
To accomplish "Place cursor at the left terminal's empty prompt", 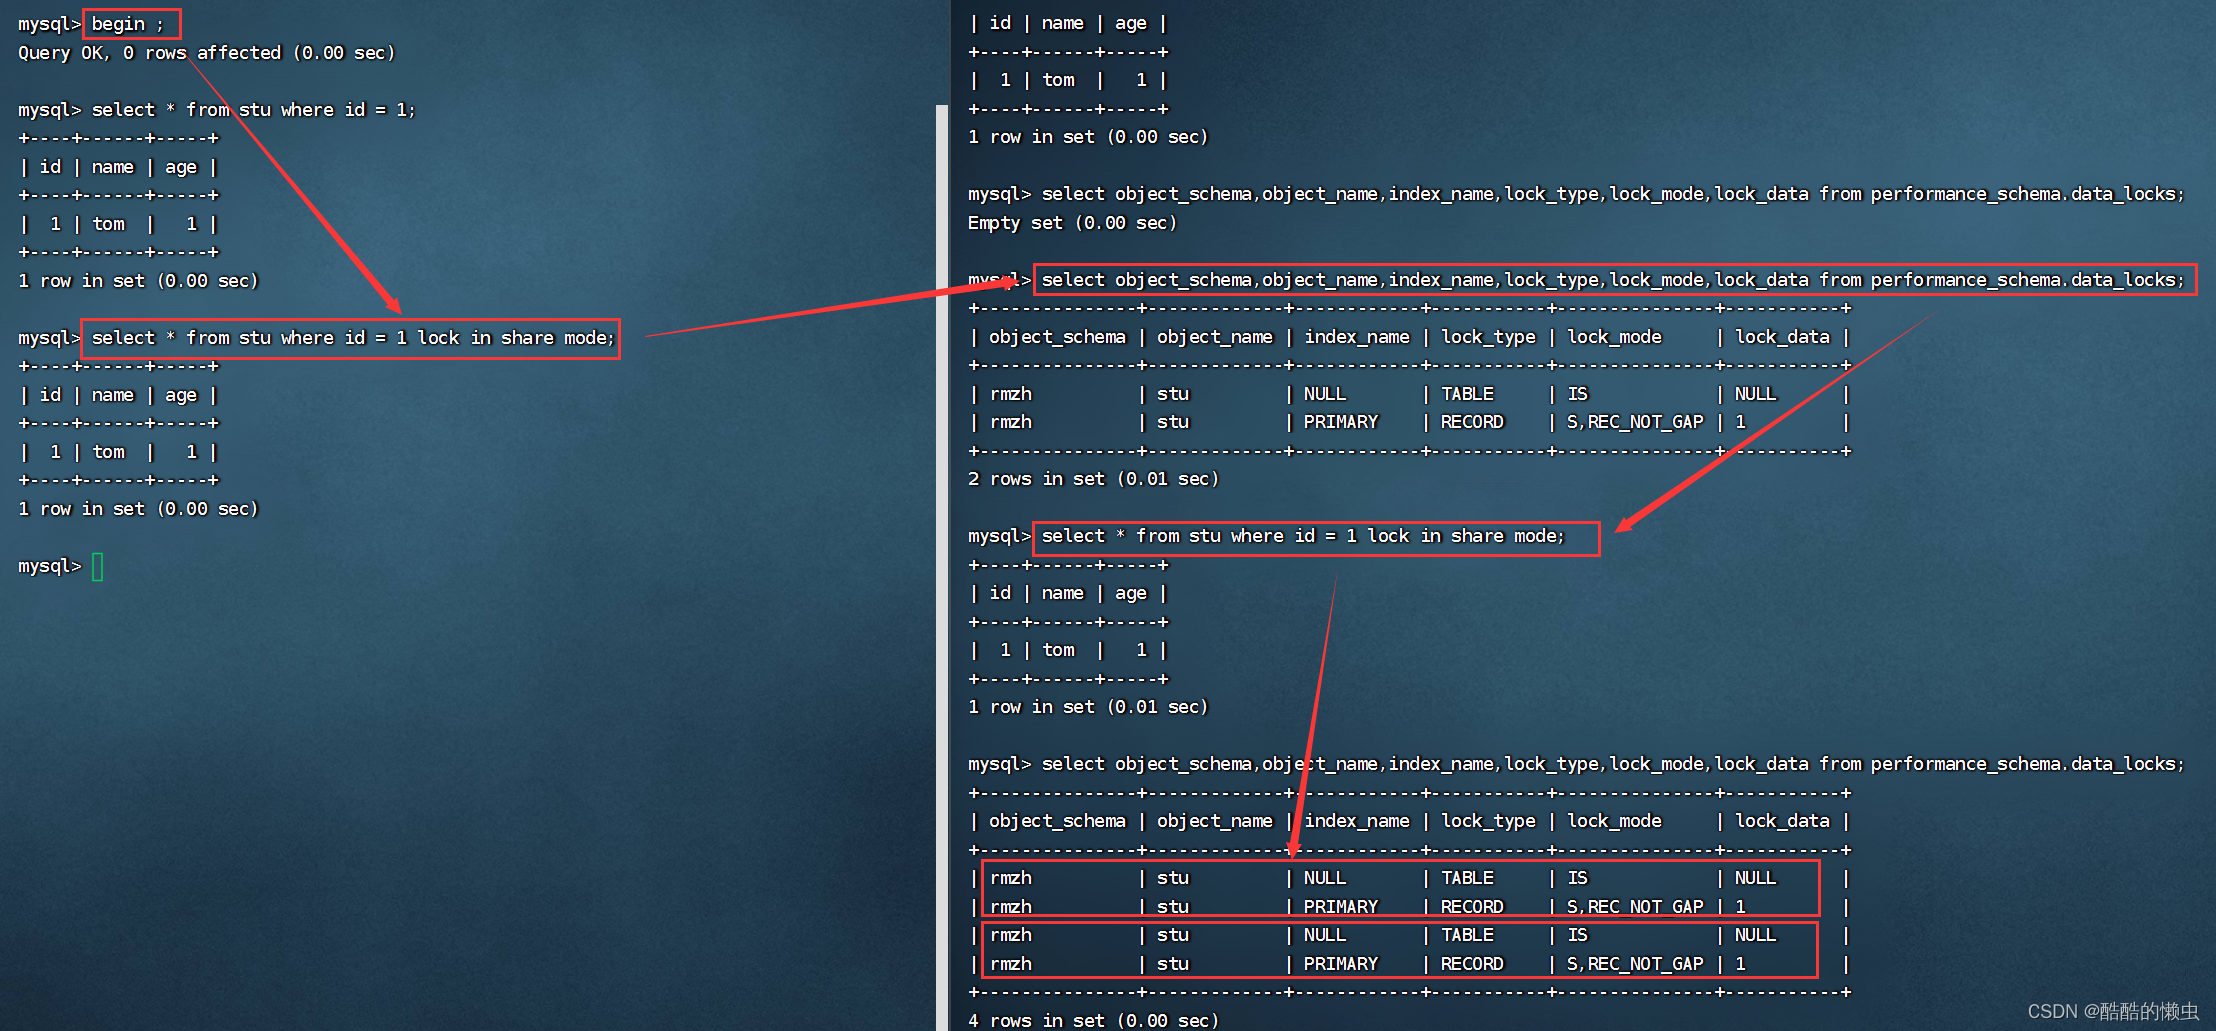I will pyautogui.click(x=97, y=567).
